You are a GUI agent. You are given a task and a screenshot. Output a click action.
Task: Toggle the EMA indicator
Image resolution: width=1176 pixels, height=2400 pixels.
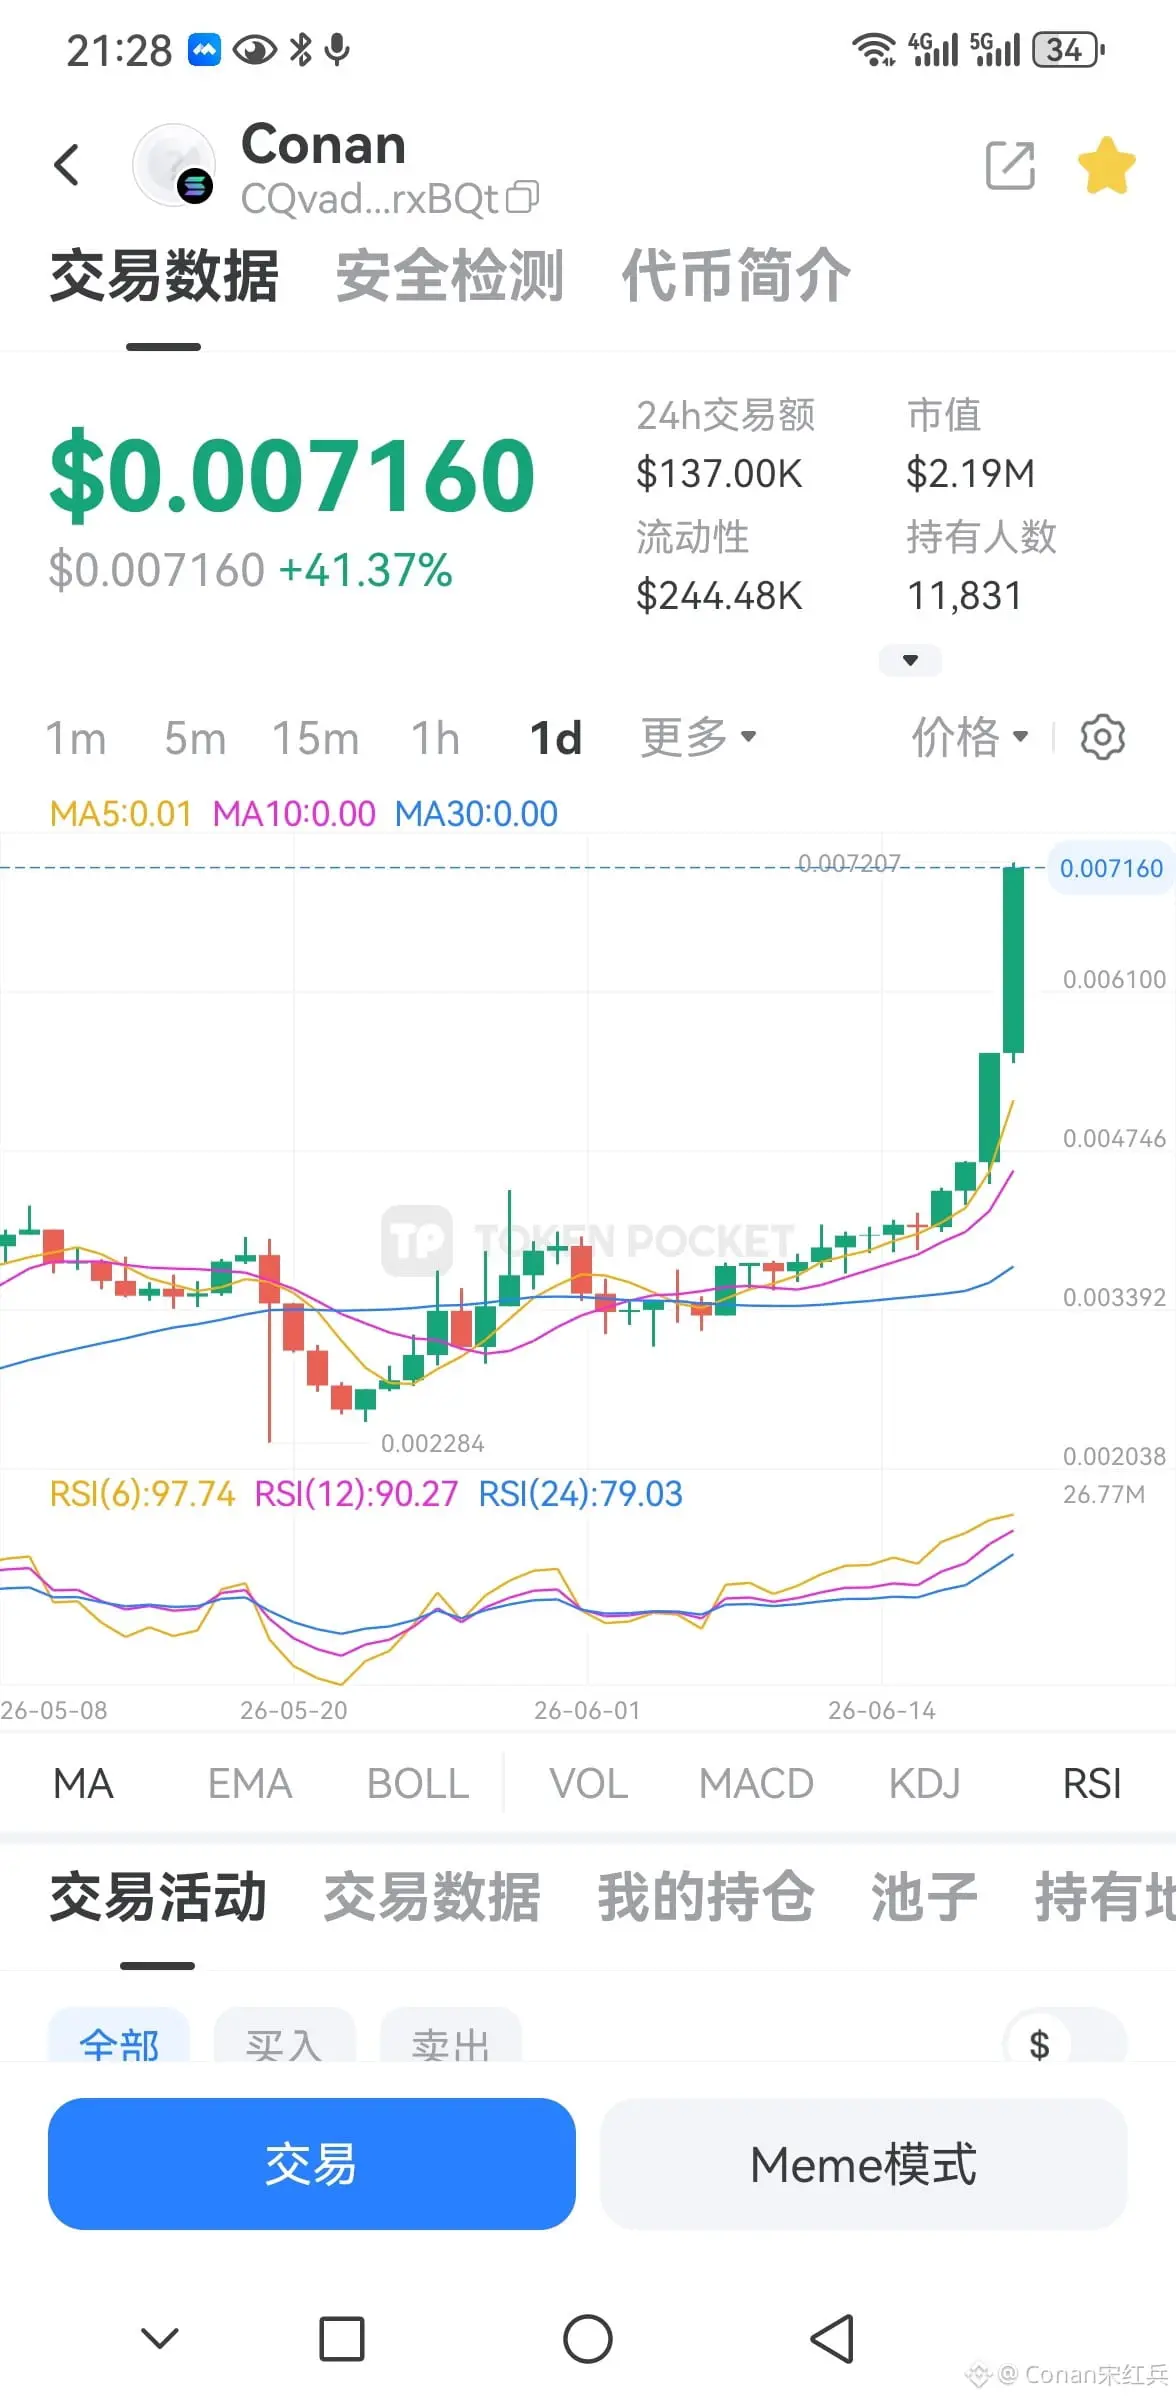point(250,1784)
